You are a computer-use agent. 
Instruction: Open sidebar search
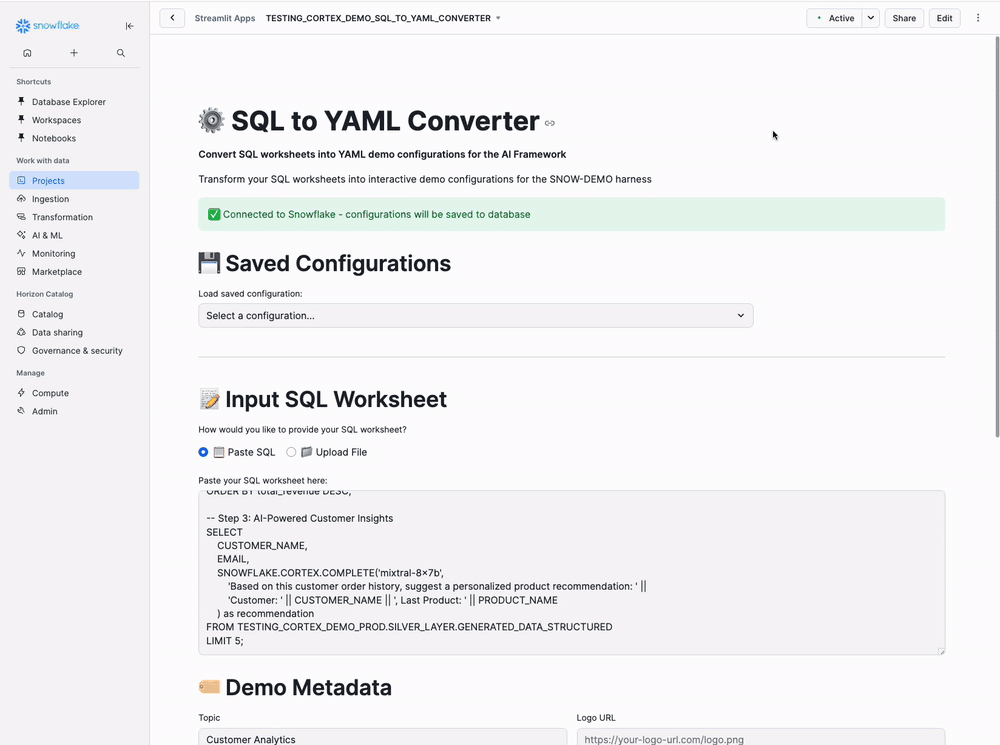pos(120,52)
